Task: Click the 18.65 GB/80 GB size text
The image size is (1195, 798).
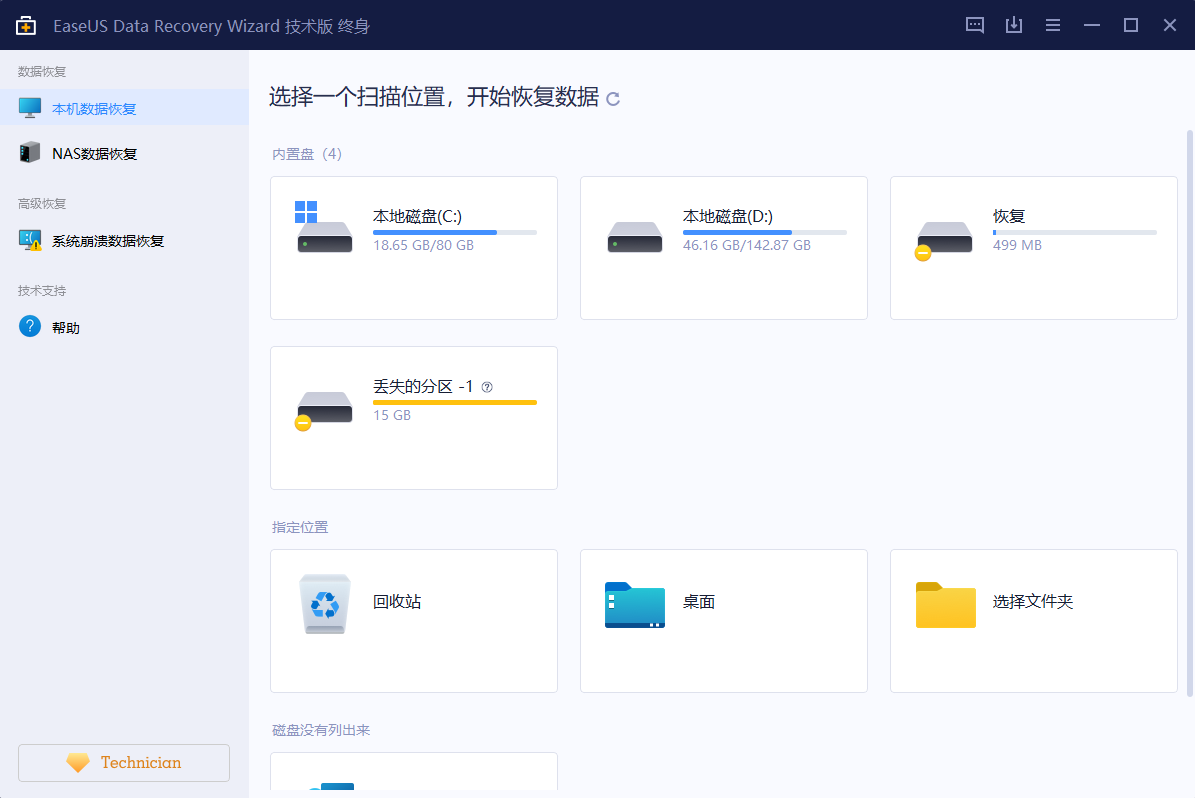Action: tap(423, 245)
